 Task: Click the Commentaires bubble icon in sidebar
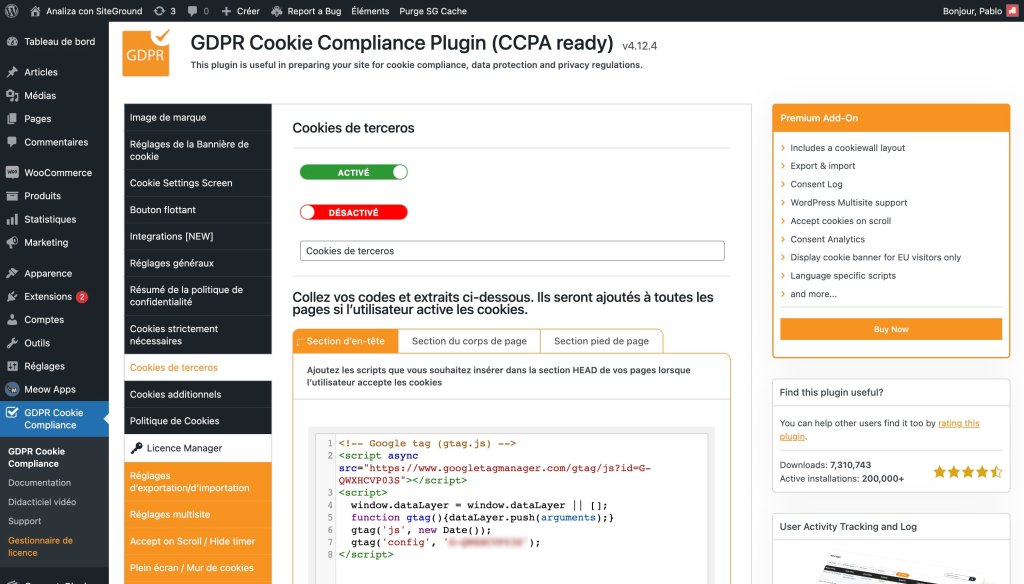(12, 142)
